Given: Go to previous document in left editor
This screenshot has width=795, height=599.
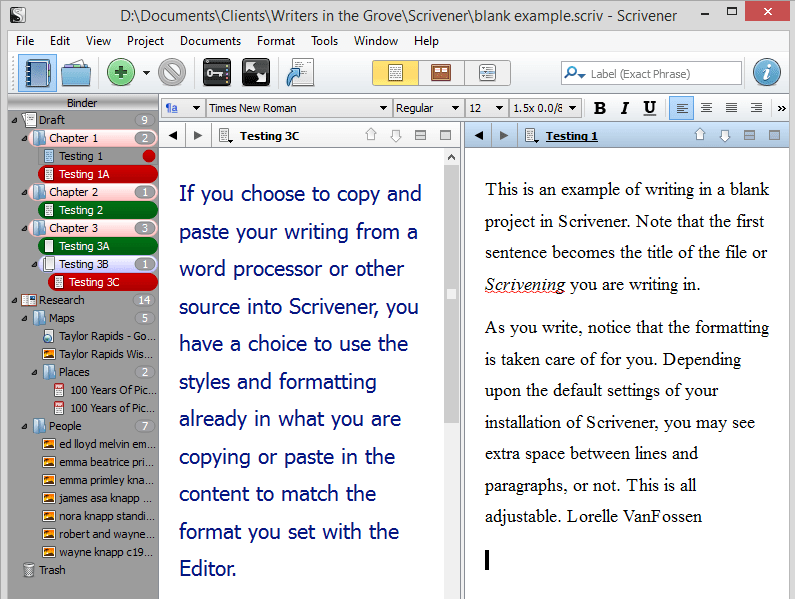Looking at the screenshot, I should click(371, 135).
